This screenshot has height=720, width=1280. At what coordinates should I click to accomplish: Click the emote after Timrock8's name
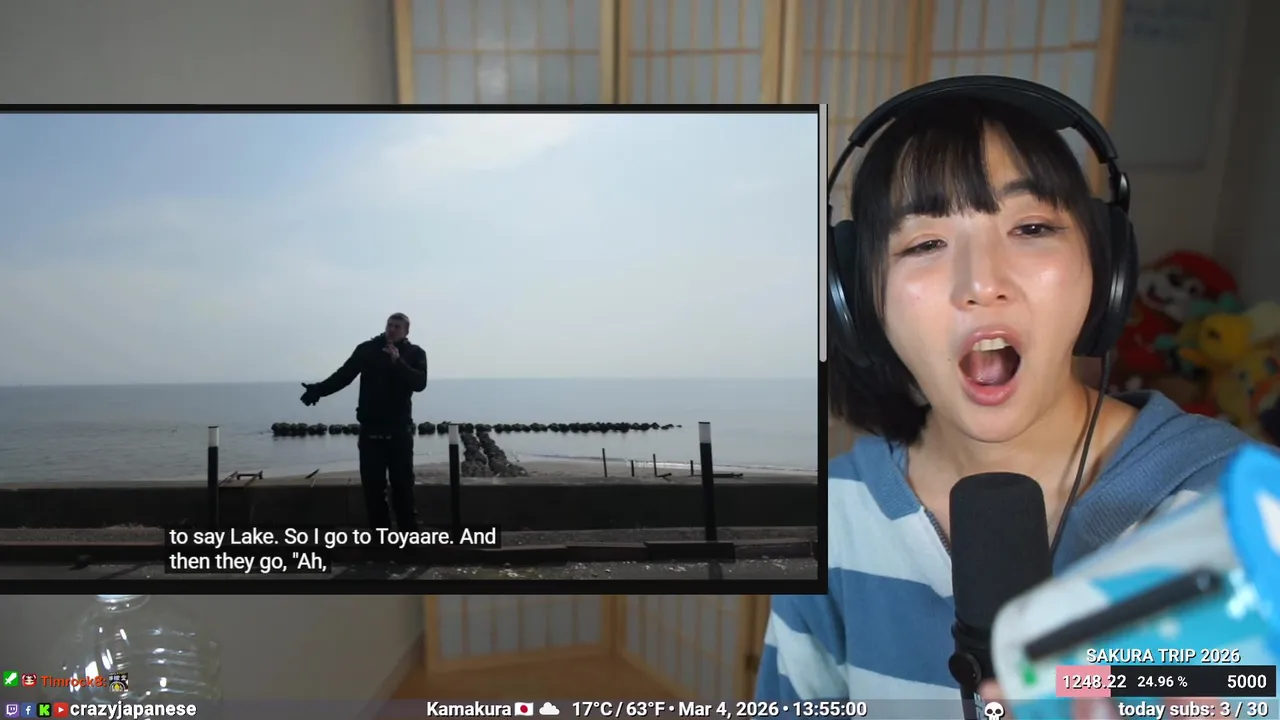point(119,682)
